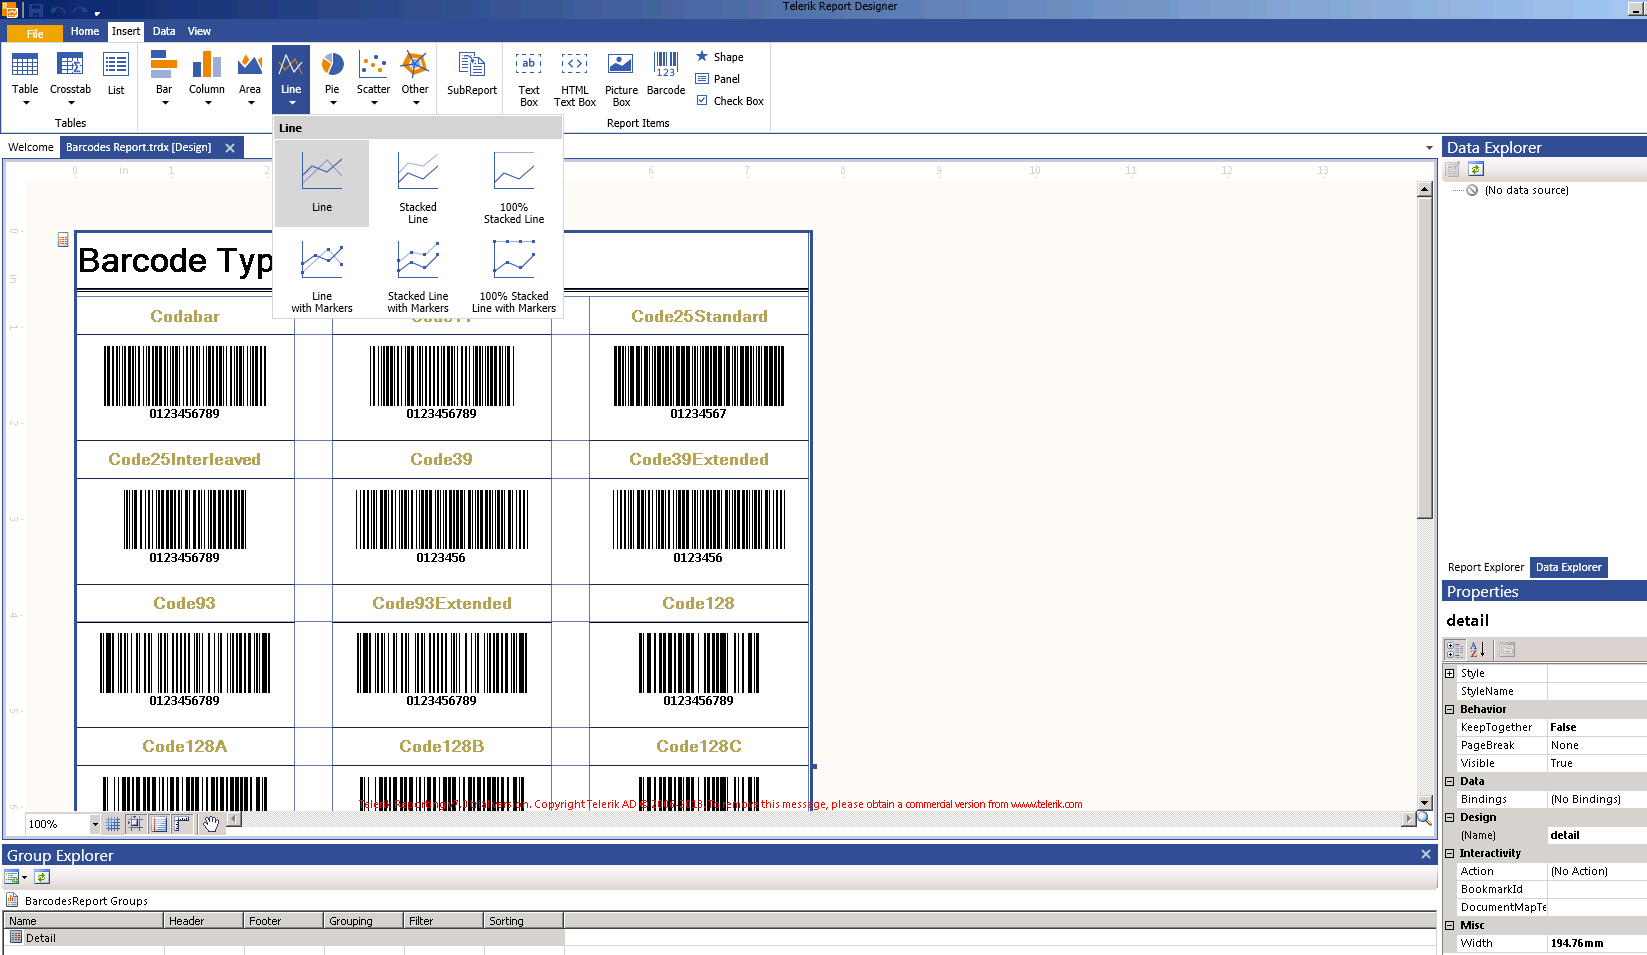Sort Properties alphabetically
This screenshot has height=955, width=1647.
tap(1478, 649)
